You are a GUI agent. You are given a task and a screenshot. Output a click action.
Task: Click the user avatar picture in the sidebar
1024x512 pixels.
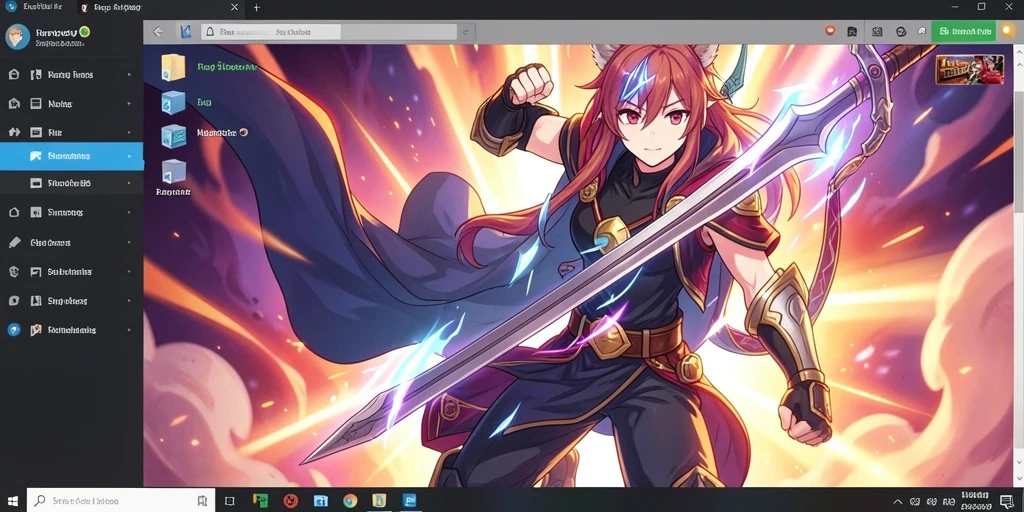(17, 37)
